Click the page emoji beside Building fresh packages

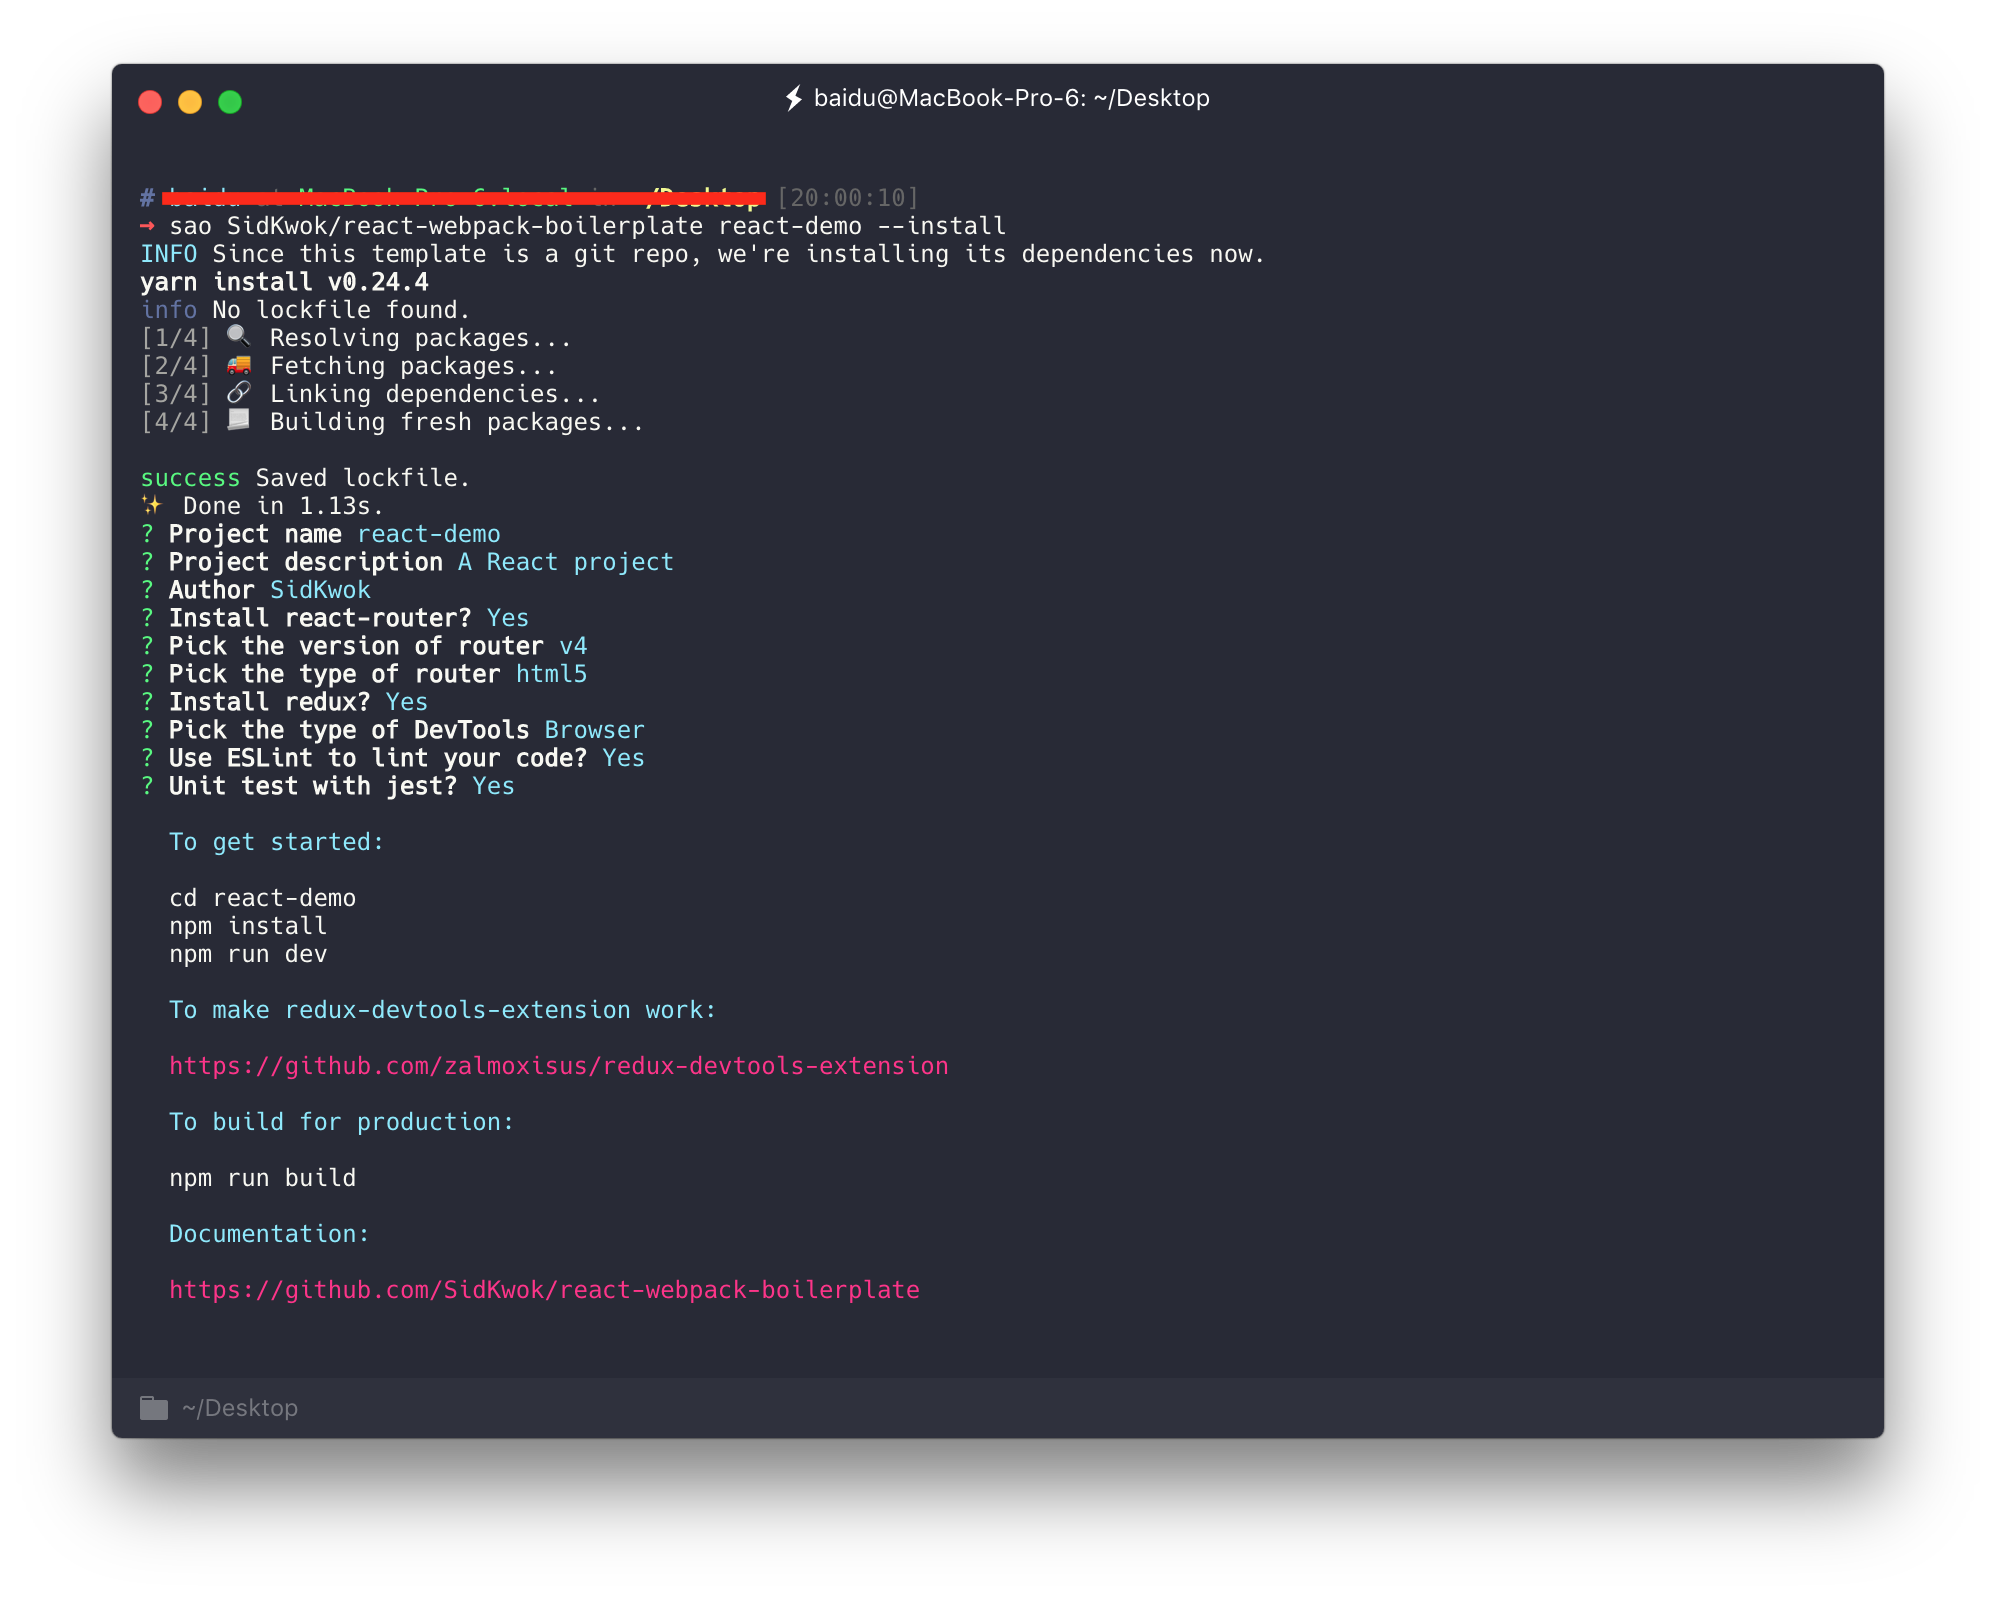[x=238, y=420]
